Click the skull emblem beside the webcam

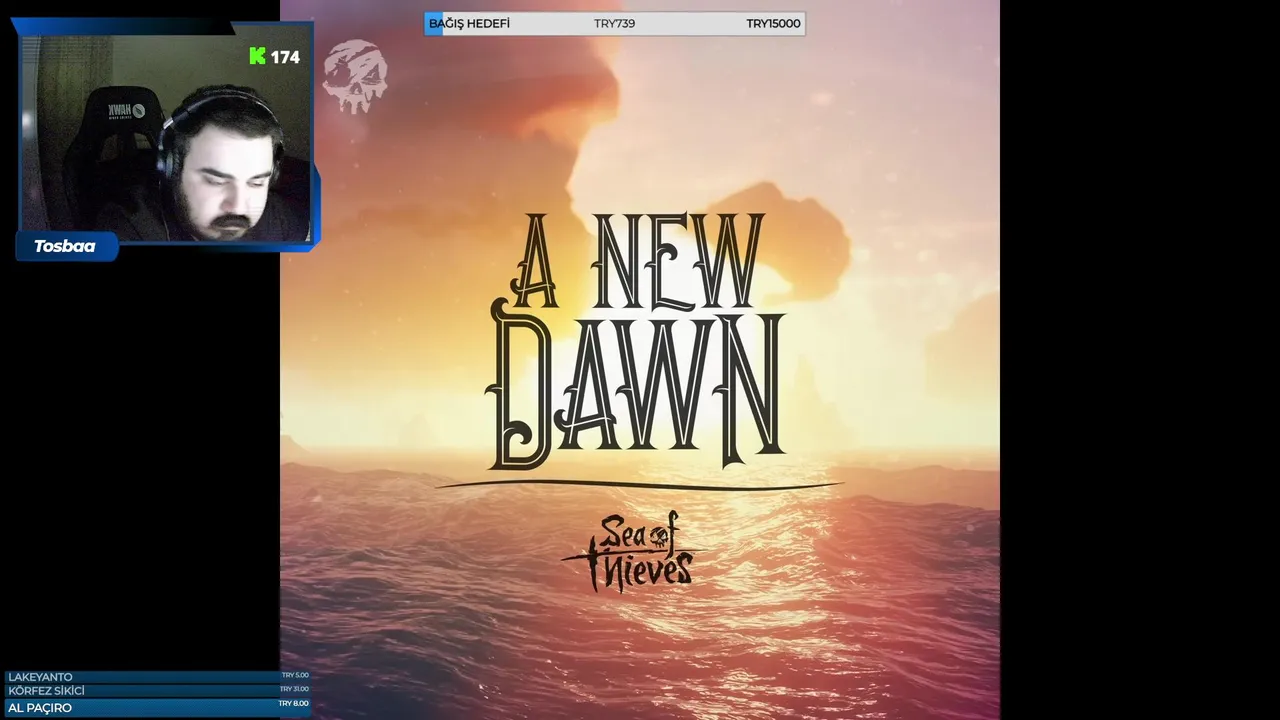pos(355,76)
